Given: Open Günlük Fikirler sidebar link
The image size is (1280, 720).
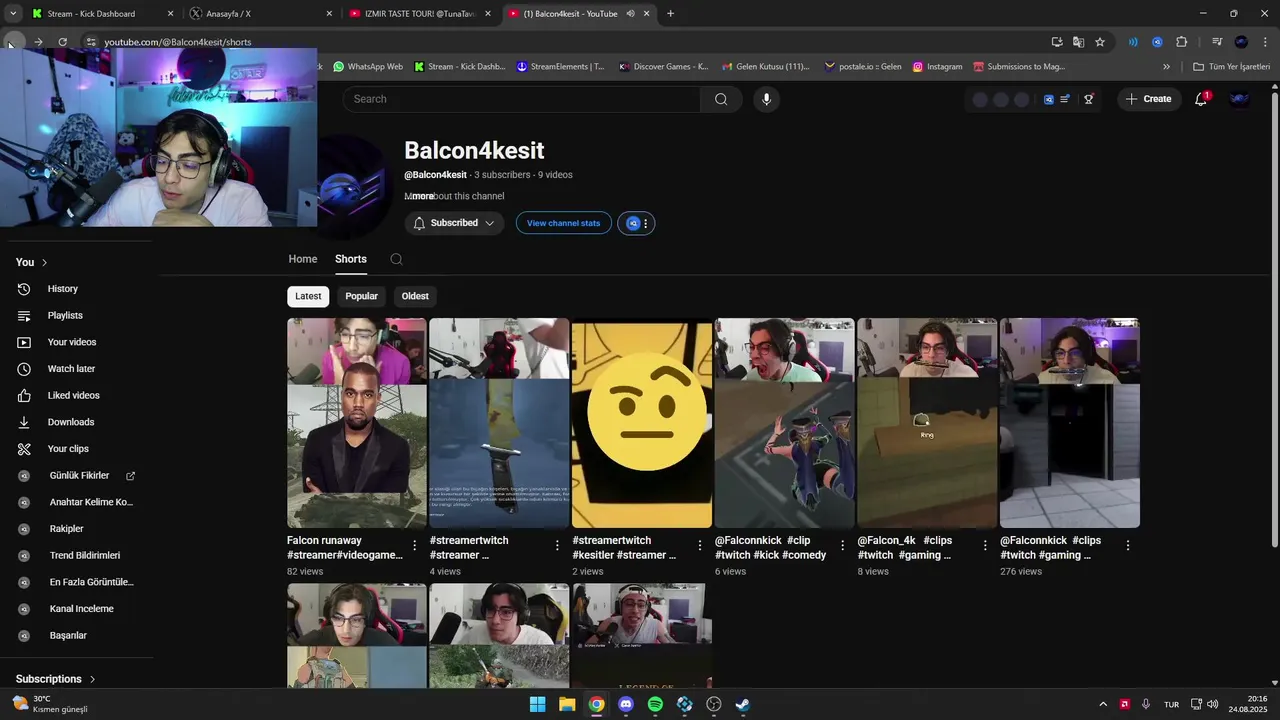Looking at the screenshot, I should tap(80, 476).
